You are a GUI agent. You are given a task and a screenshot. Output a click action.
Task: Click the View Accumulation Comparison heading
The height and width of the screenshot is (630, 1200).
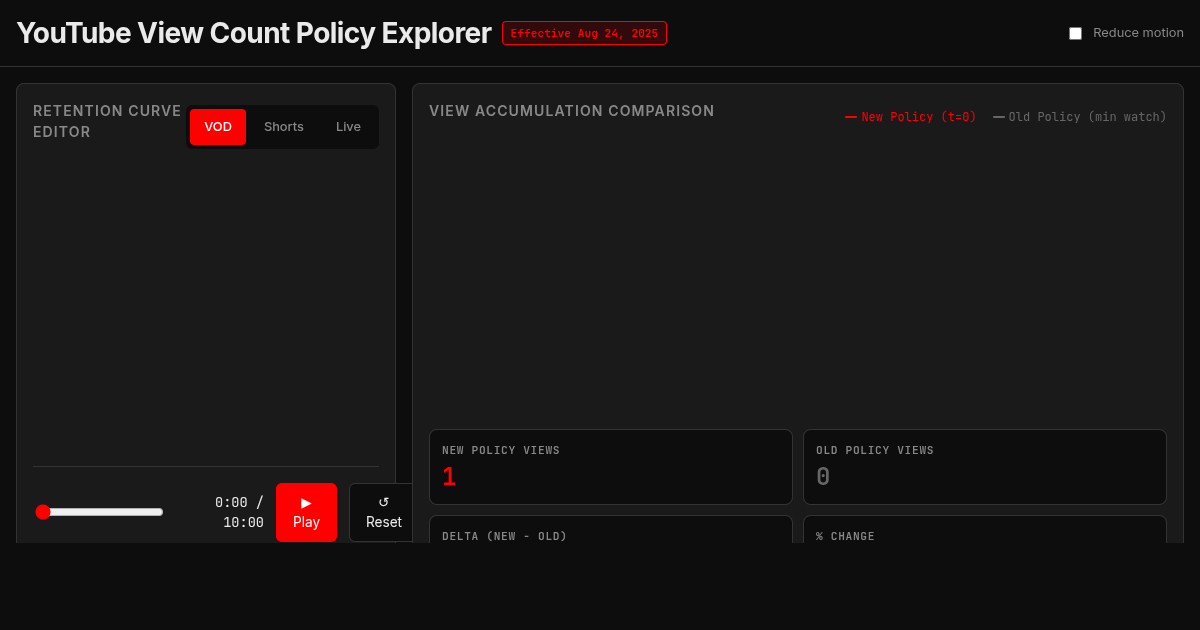click(572, 111)
